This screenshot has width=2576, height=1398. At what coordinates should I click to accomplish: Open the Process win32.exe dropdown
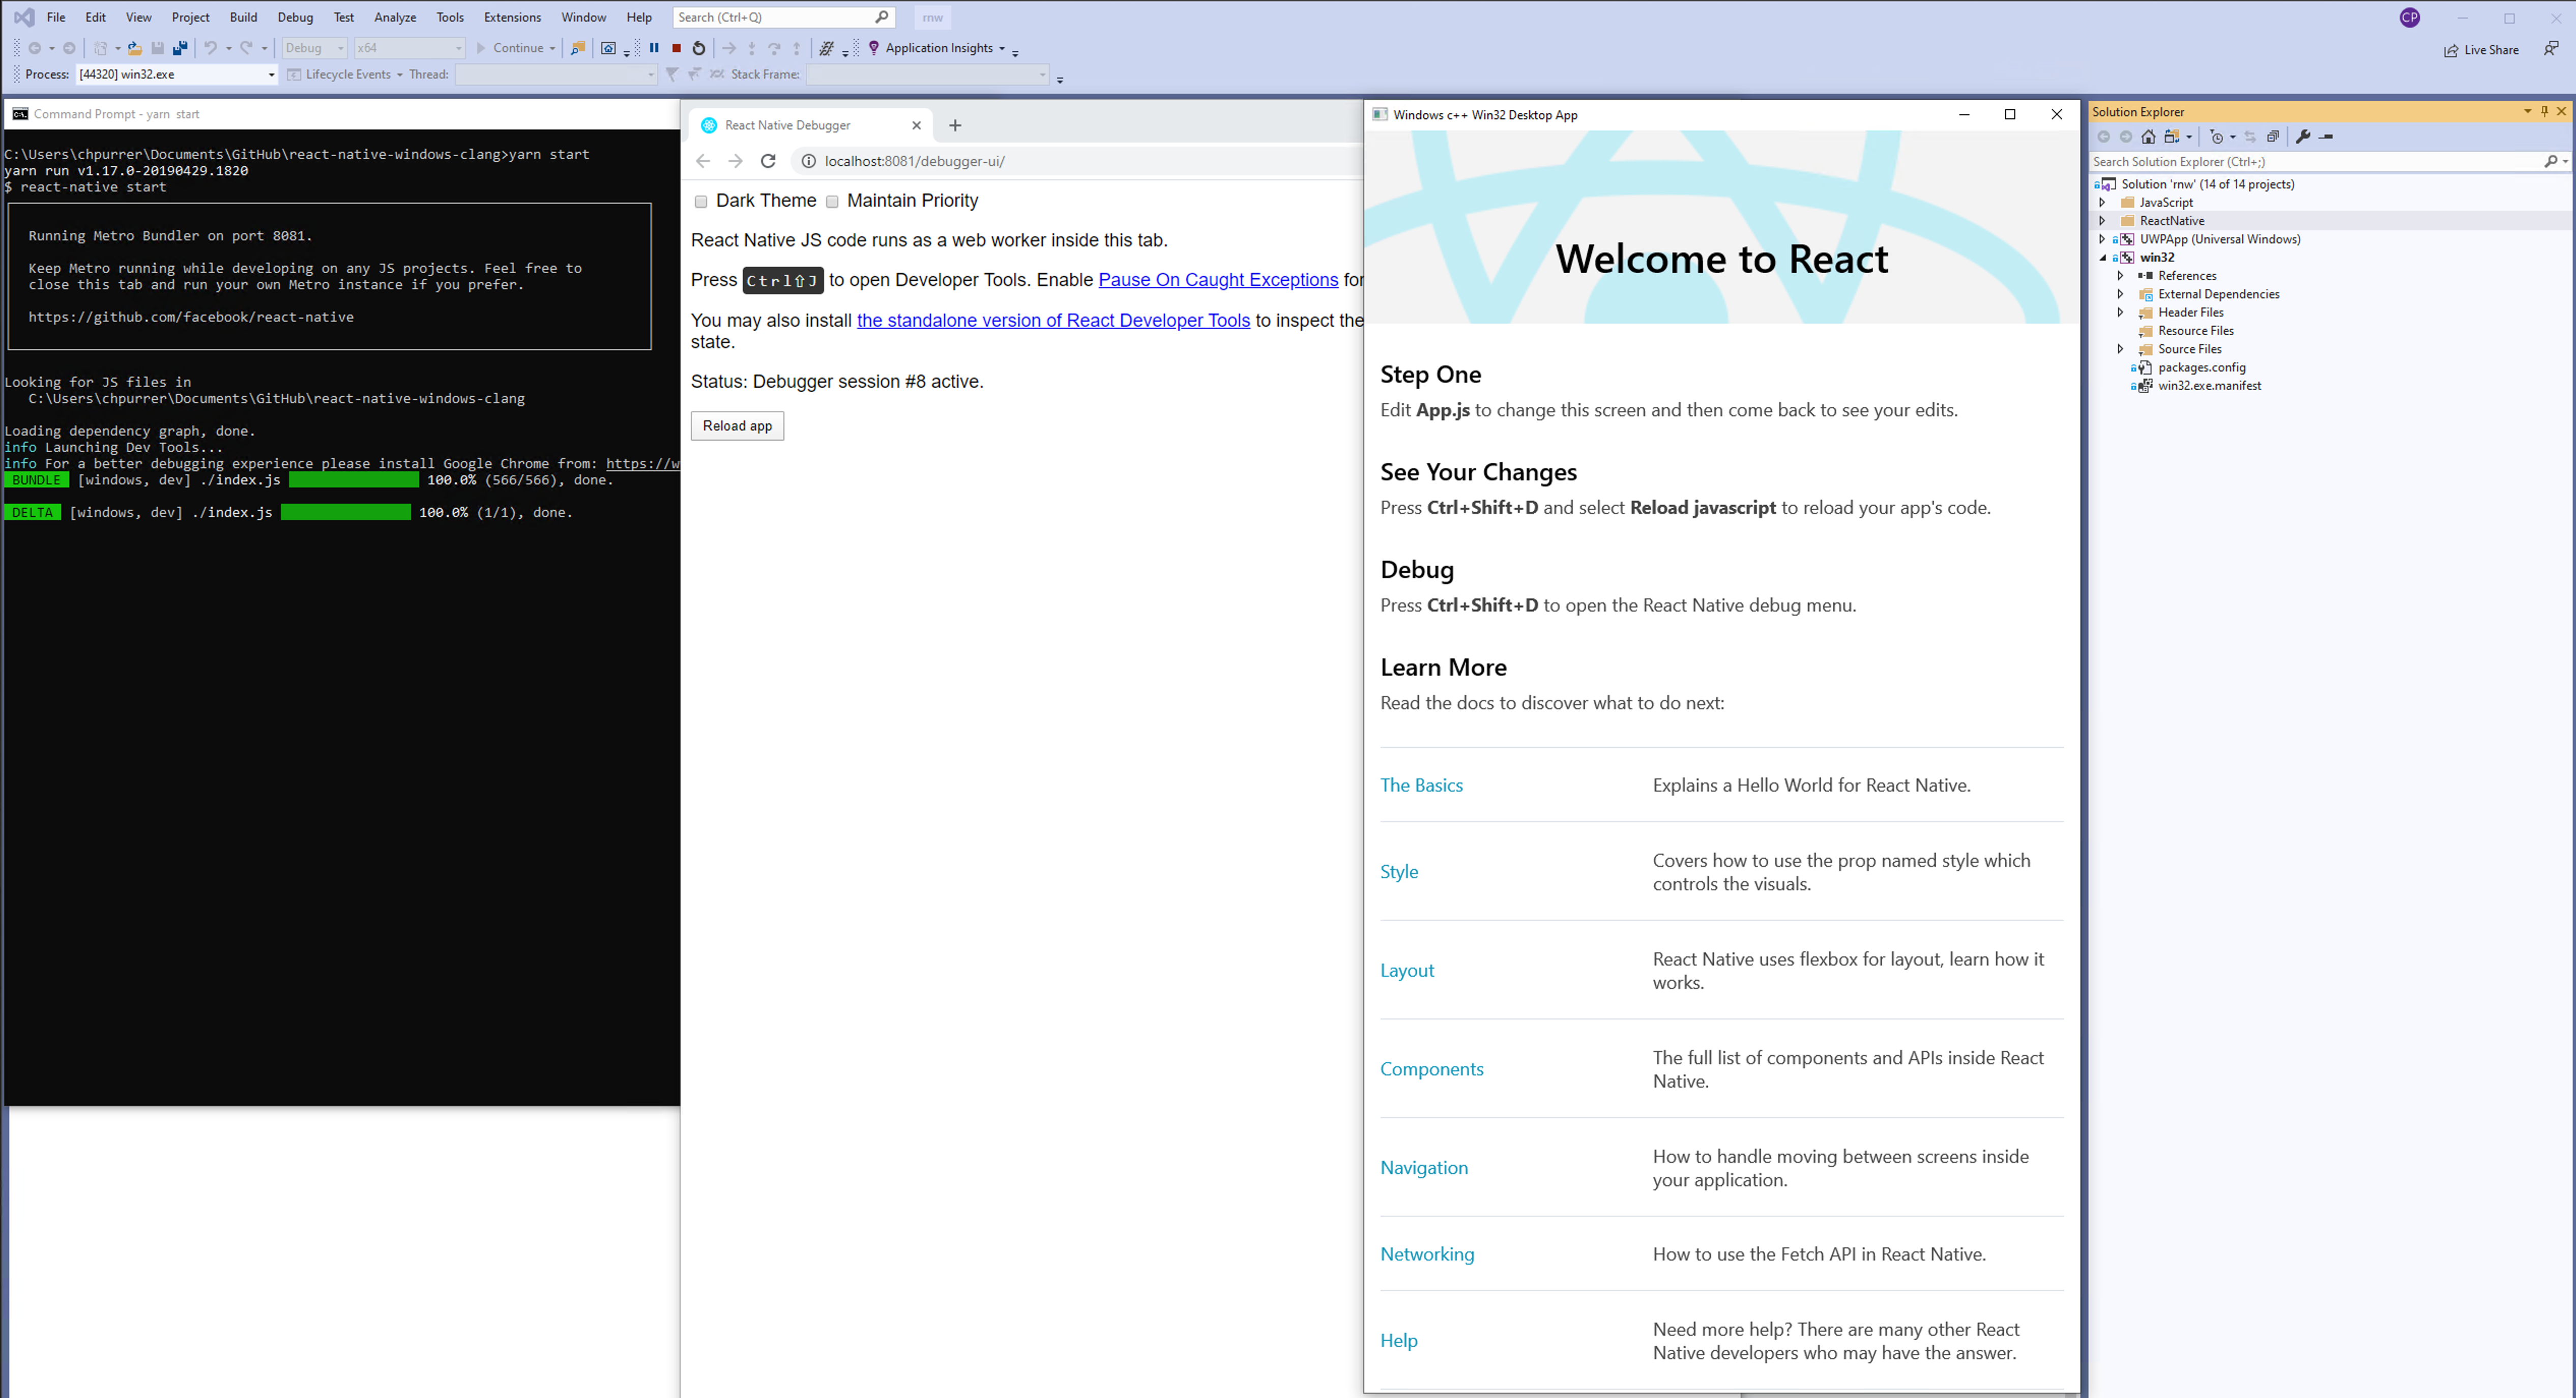point(271,74)
